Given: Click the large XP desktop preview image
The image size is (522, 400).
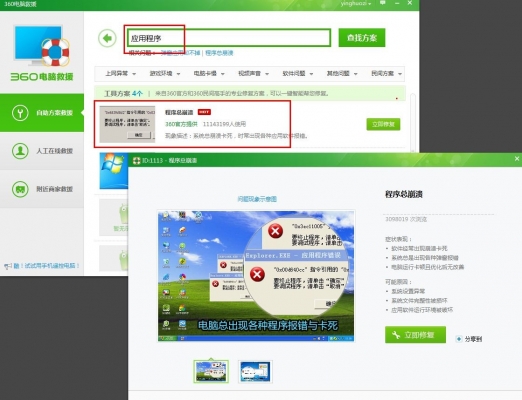Looking at the screenshot, I should tap(256, 276).
